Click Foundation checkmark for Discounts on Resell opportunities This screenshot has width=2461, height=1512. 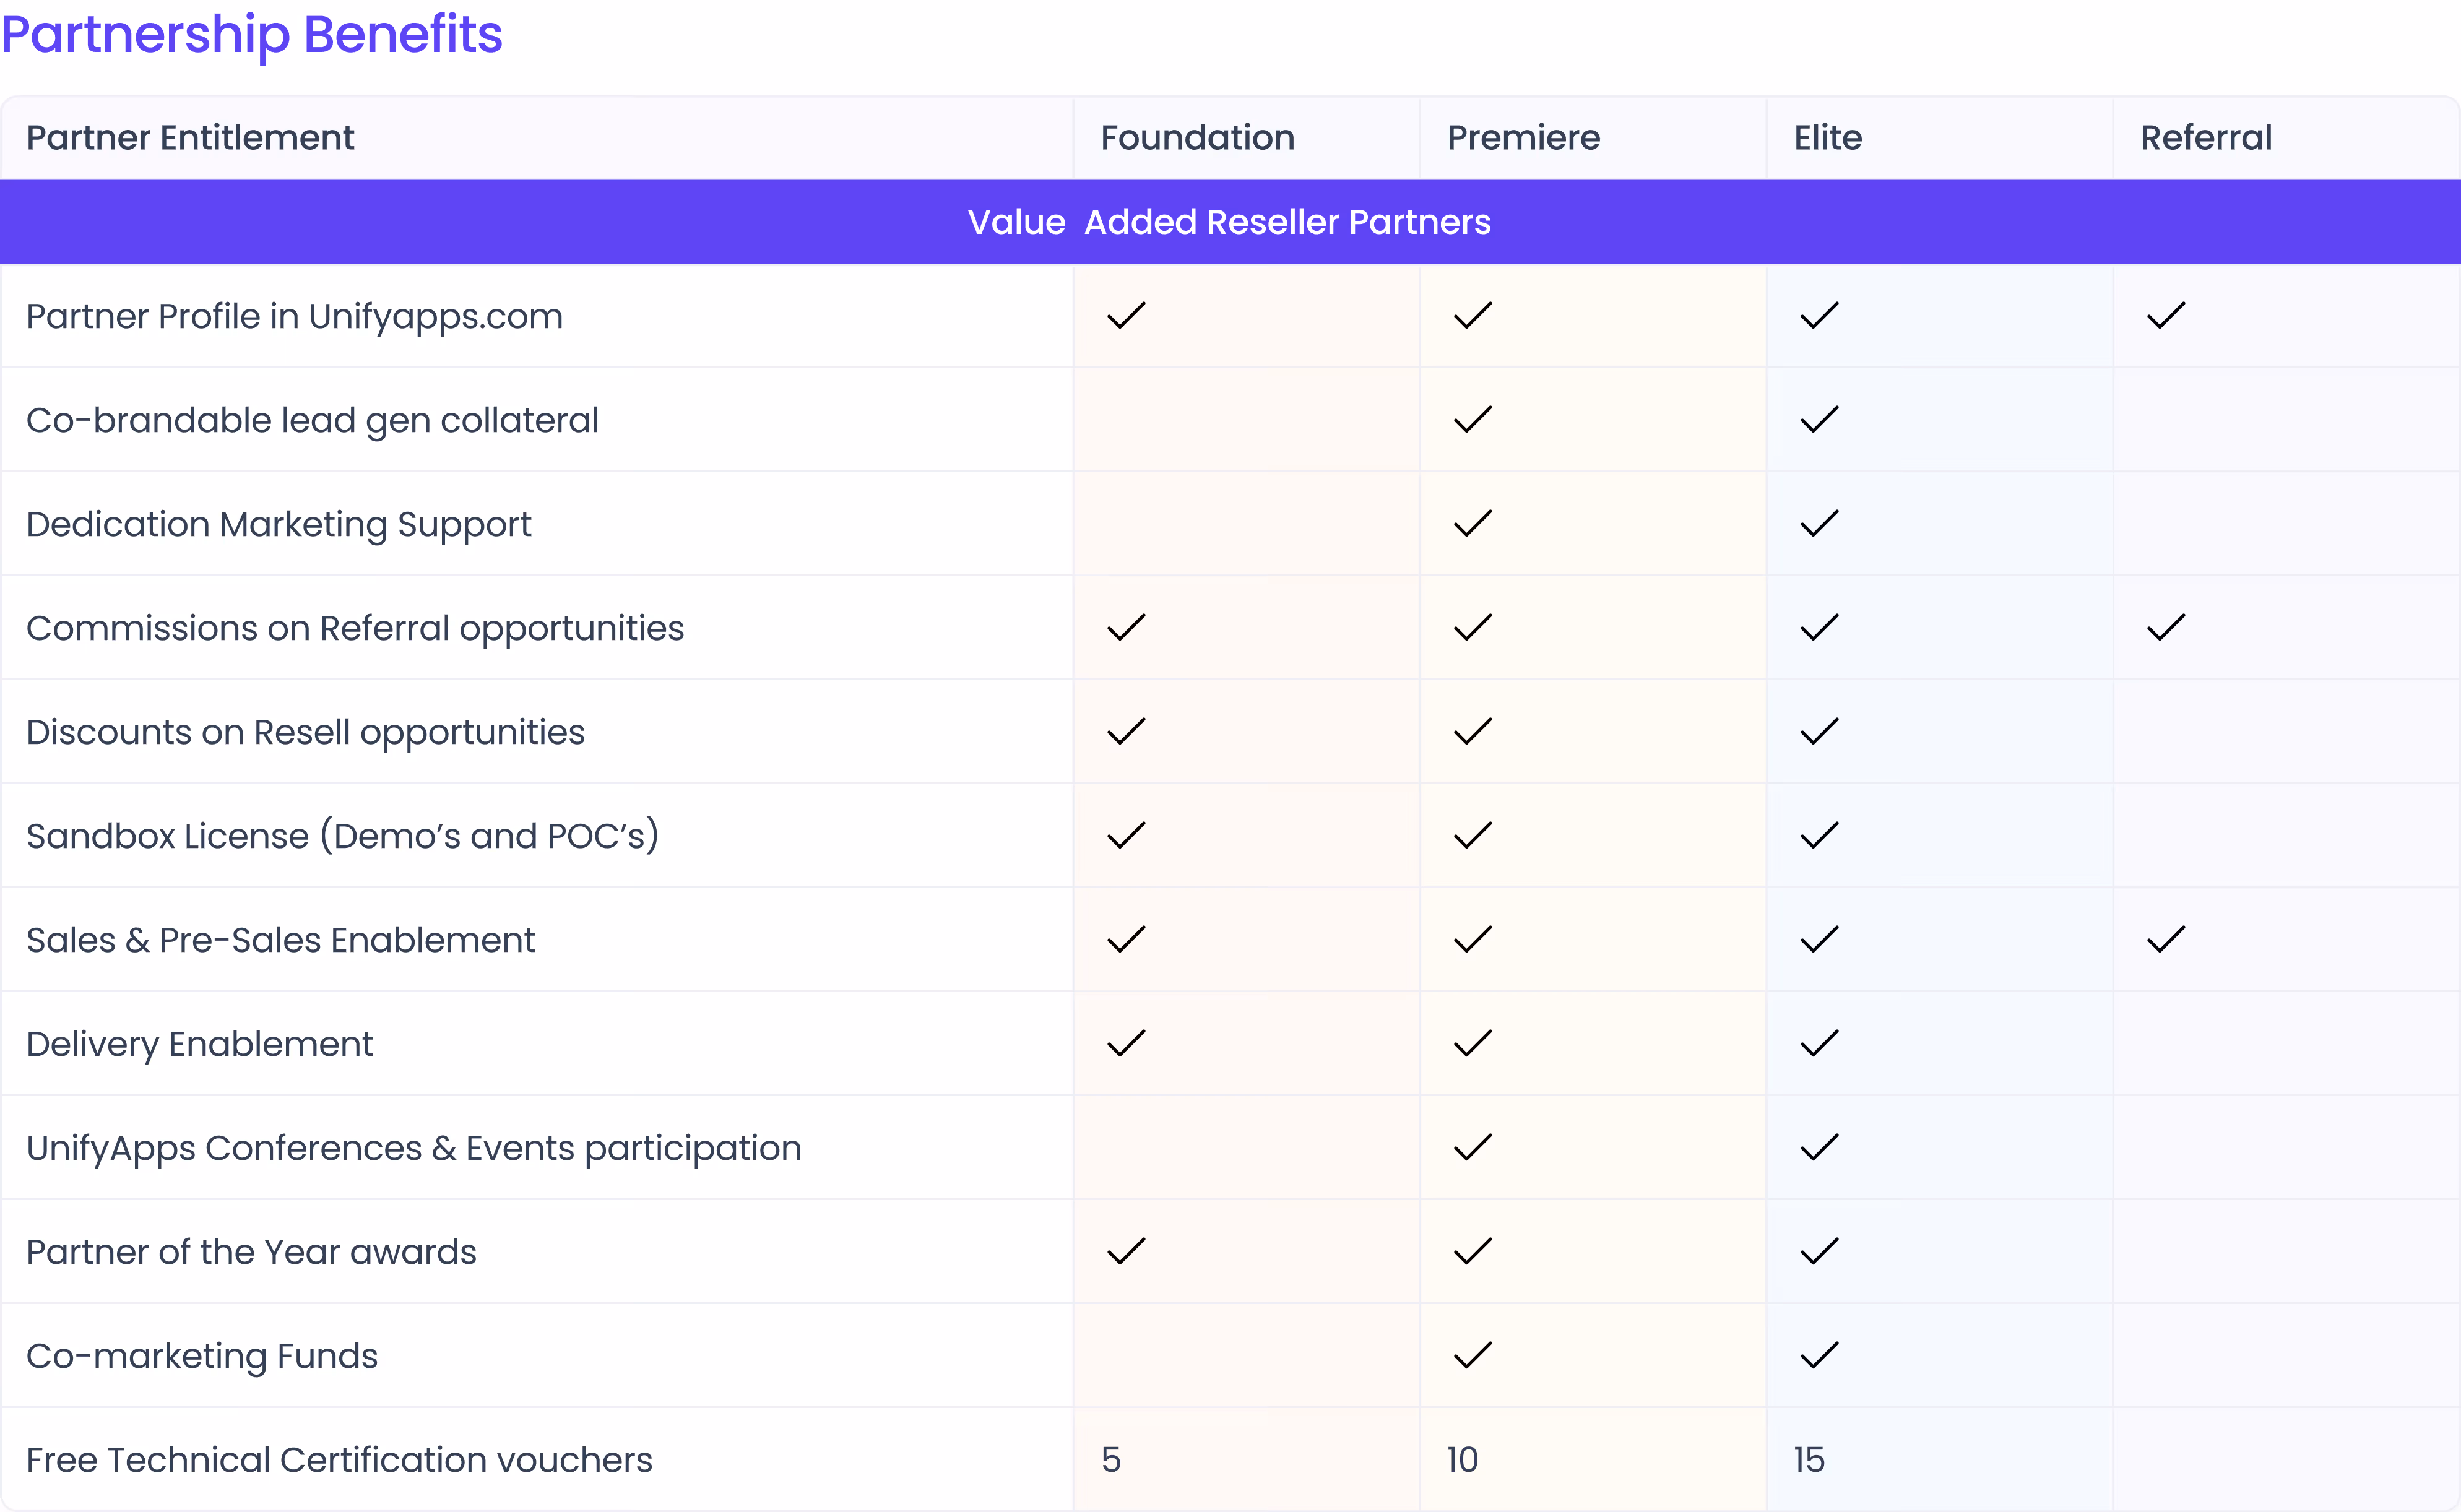(1126, 732)
